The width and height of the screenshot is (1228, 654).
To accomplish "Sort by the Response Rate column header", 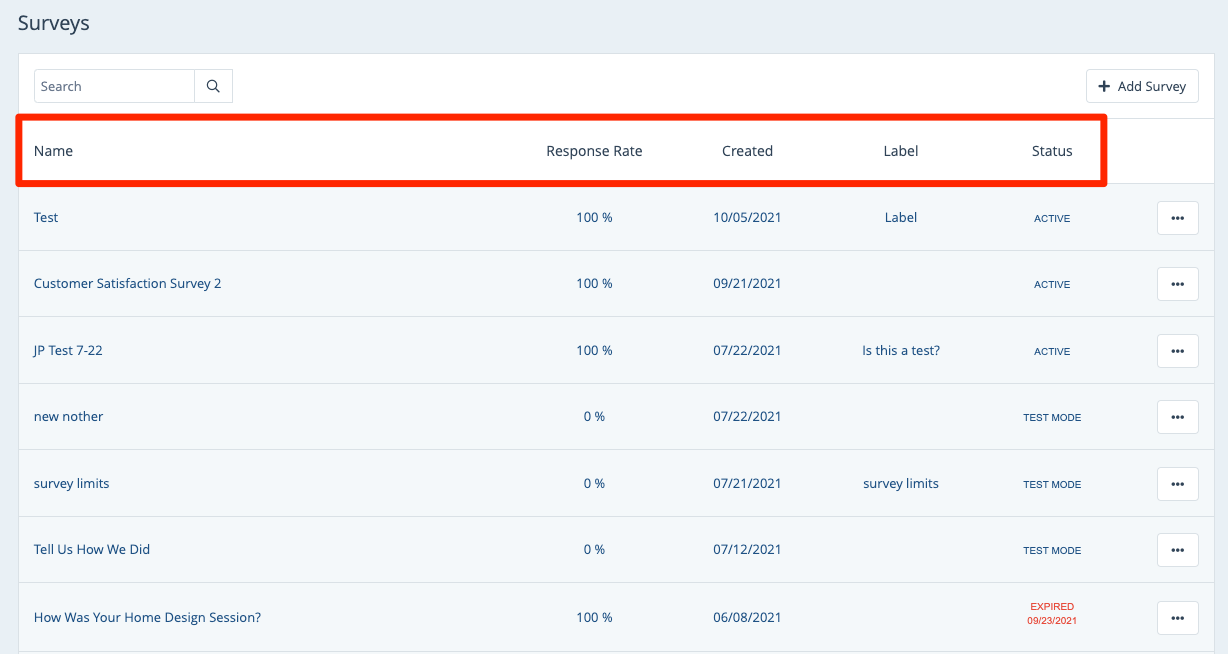I will [x=594, y=151].
